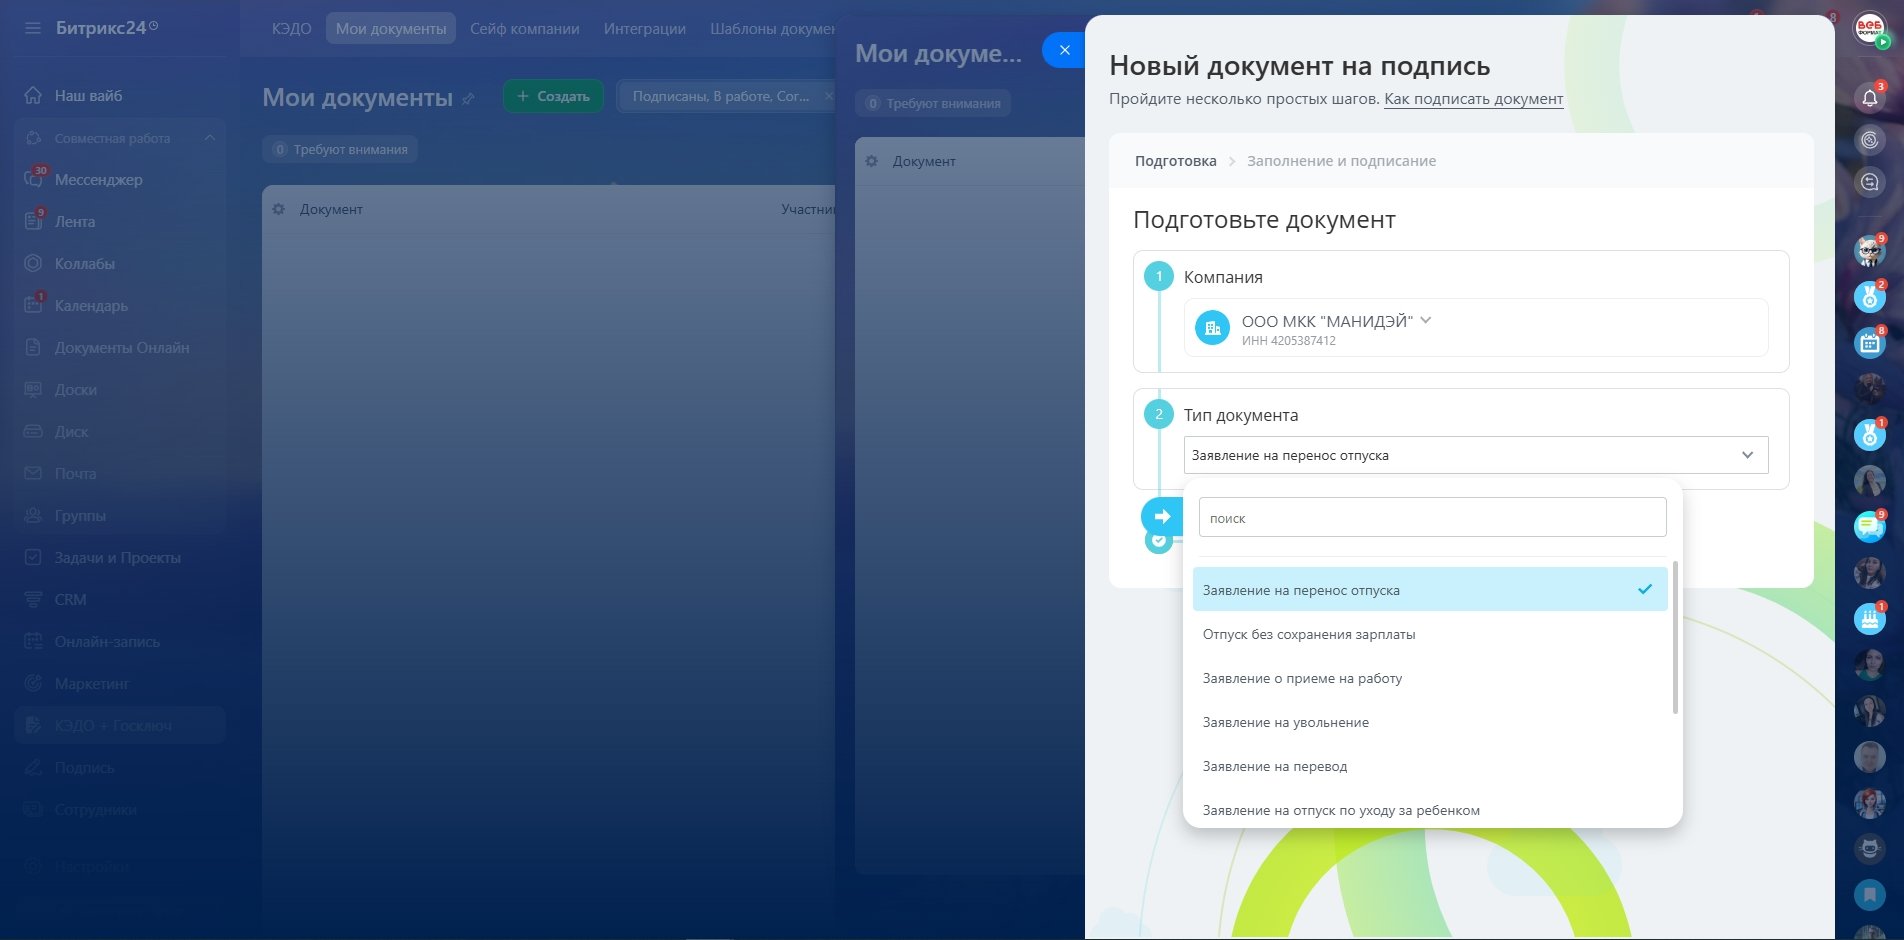Open the Как подписать документ link
Viewport: 1904px width, 940px height.
point(1473,99)
